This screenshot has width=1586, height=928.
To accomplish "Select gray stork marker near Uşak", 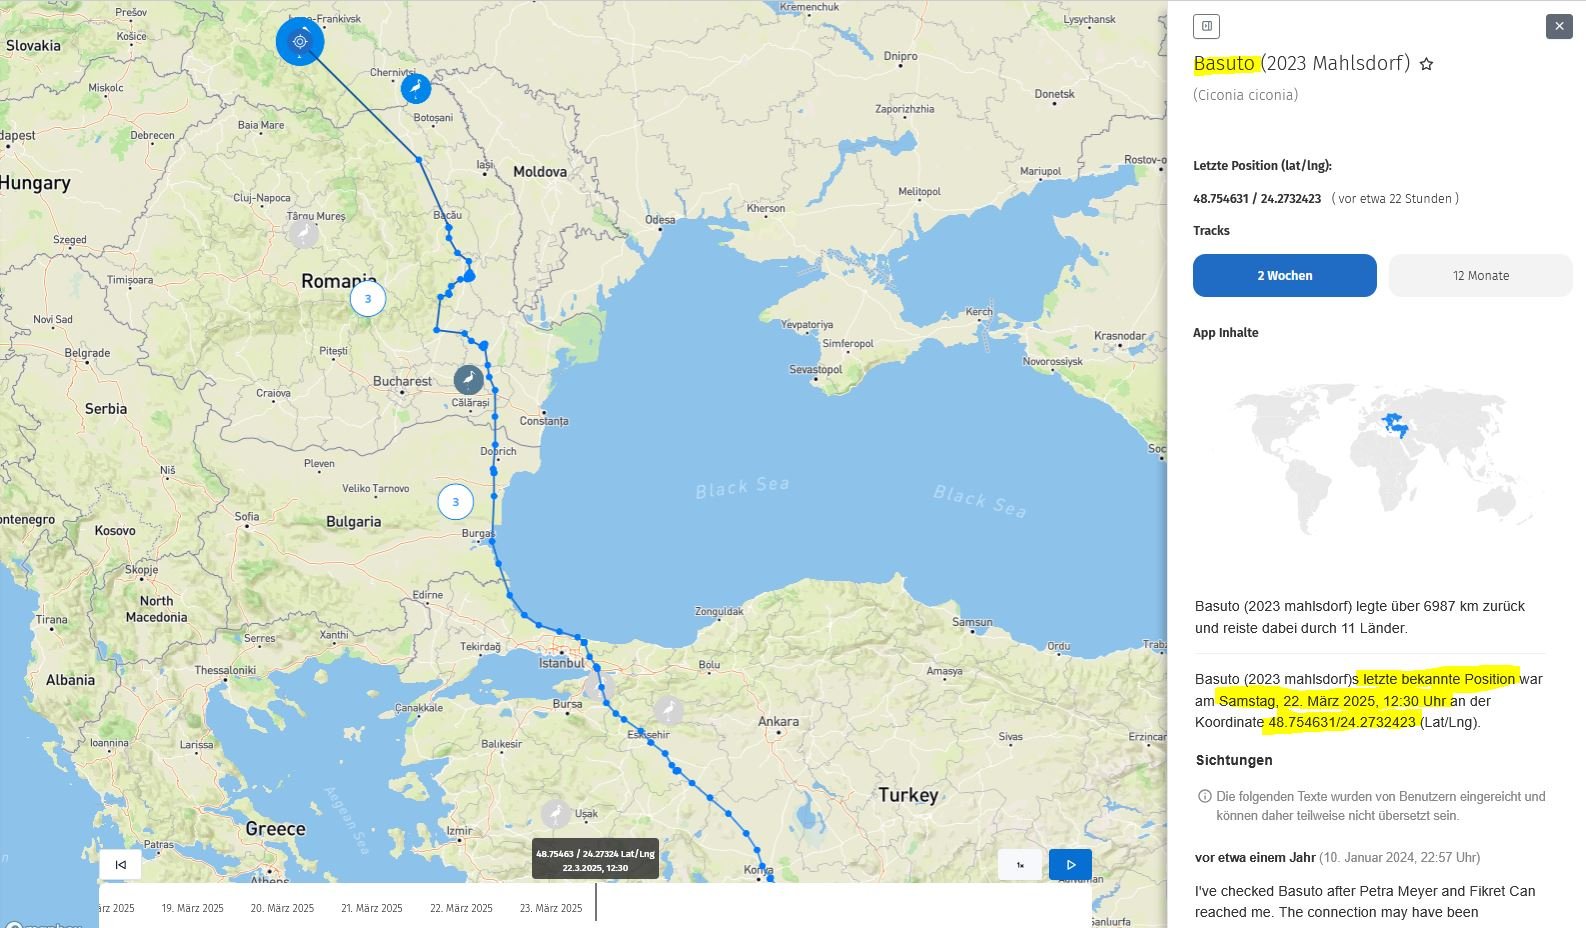I will (555, 814).
